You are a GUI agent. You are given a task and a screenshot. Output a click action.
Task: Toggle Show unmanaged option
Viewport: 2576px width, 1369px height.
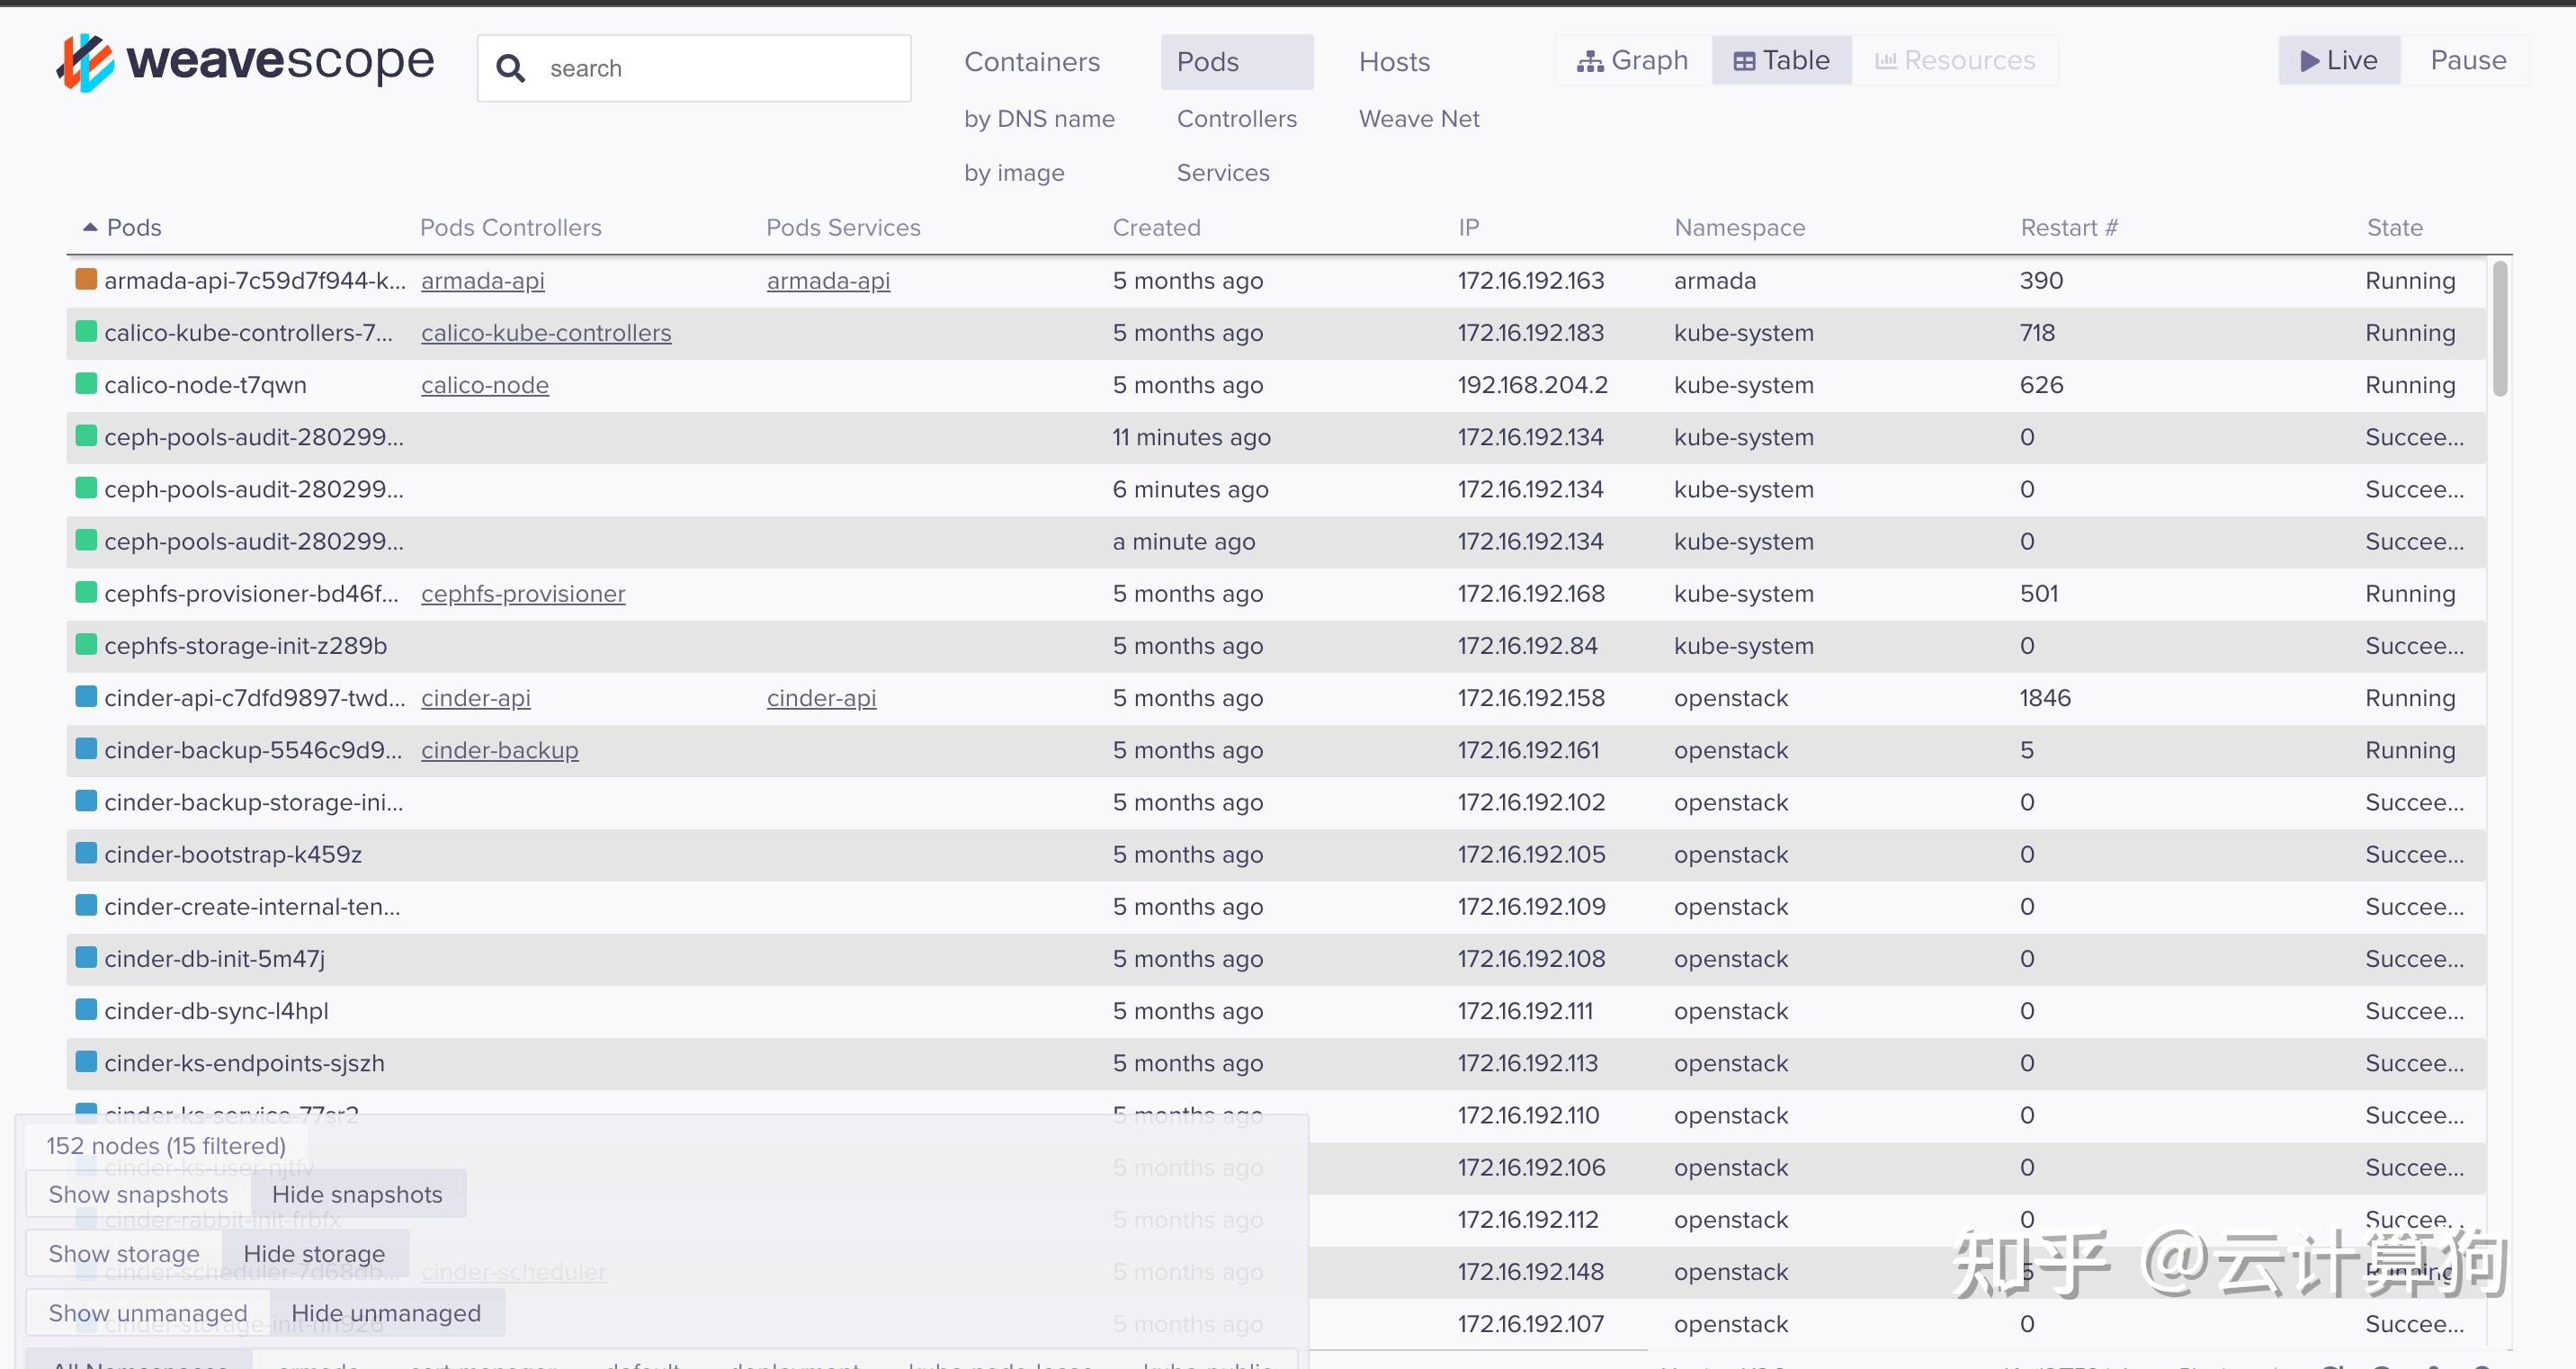pyautogui.click(x=148, y=1312)
